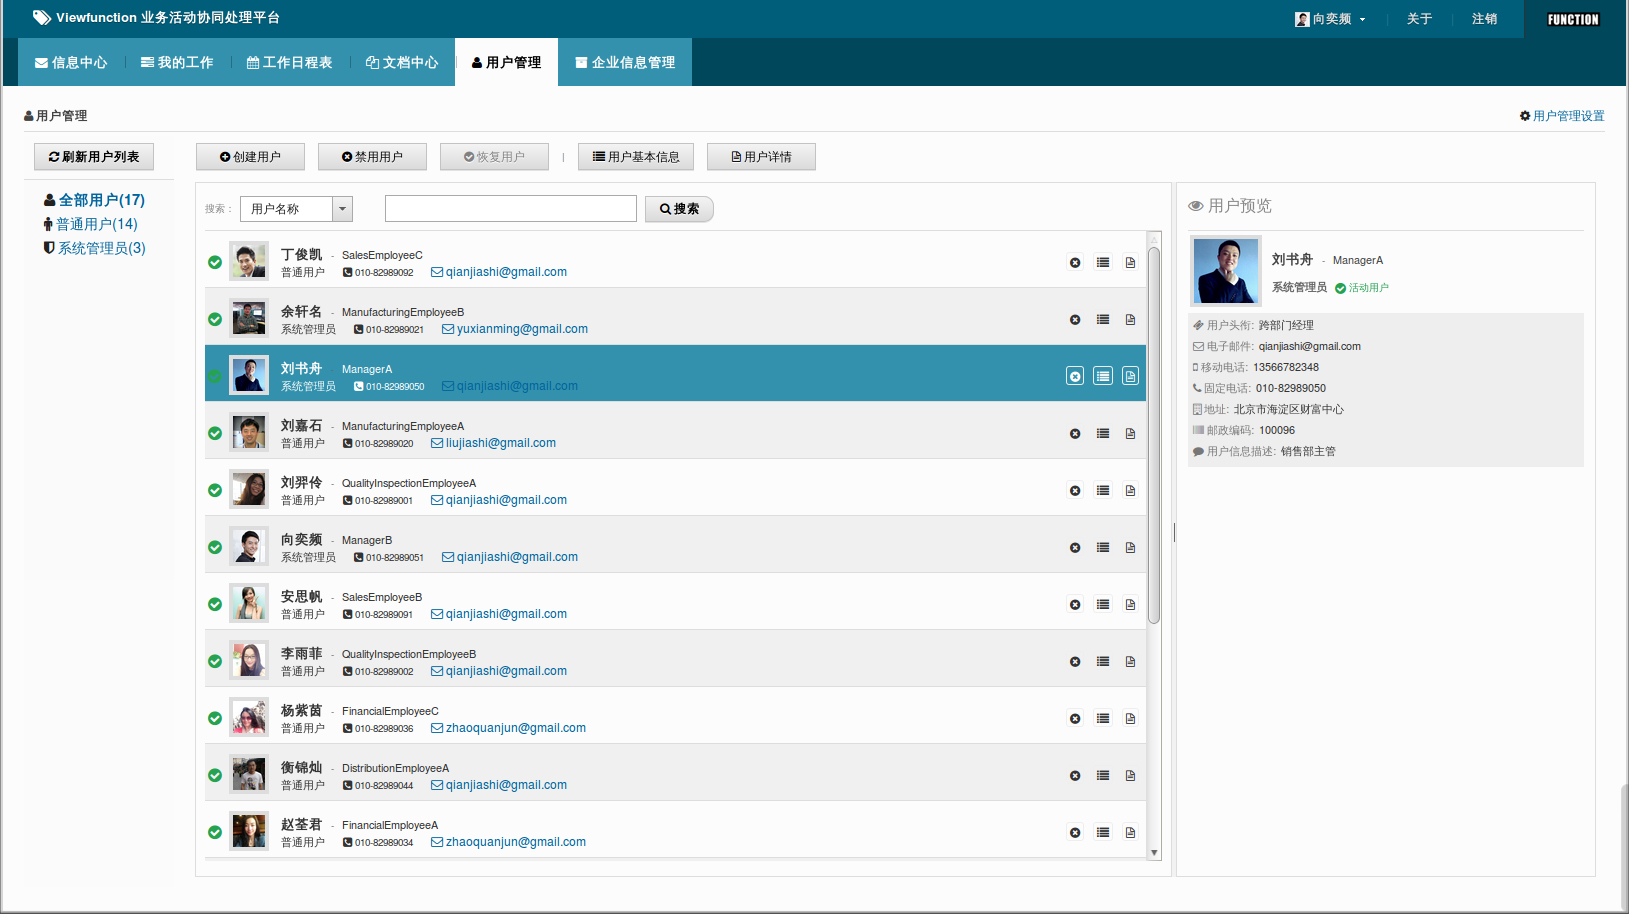This screenshot has height=914, width=1629.
Task: Switch to 我的工作 tab
Action: 177,62
